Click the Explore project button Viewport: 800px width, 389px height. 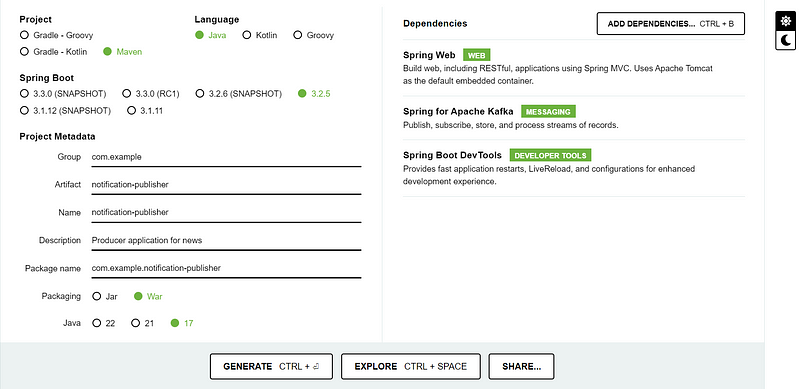click(x=411, y=367)
